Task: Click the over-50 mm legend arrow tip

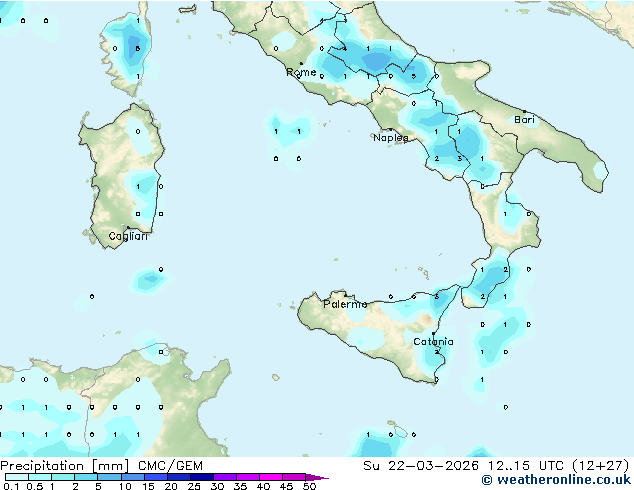Action: 317,477
